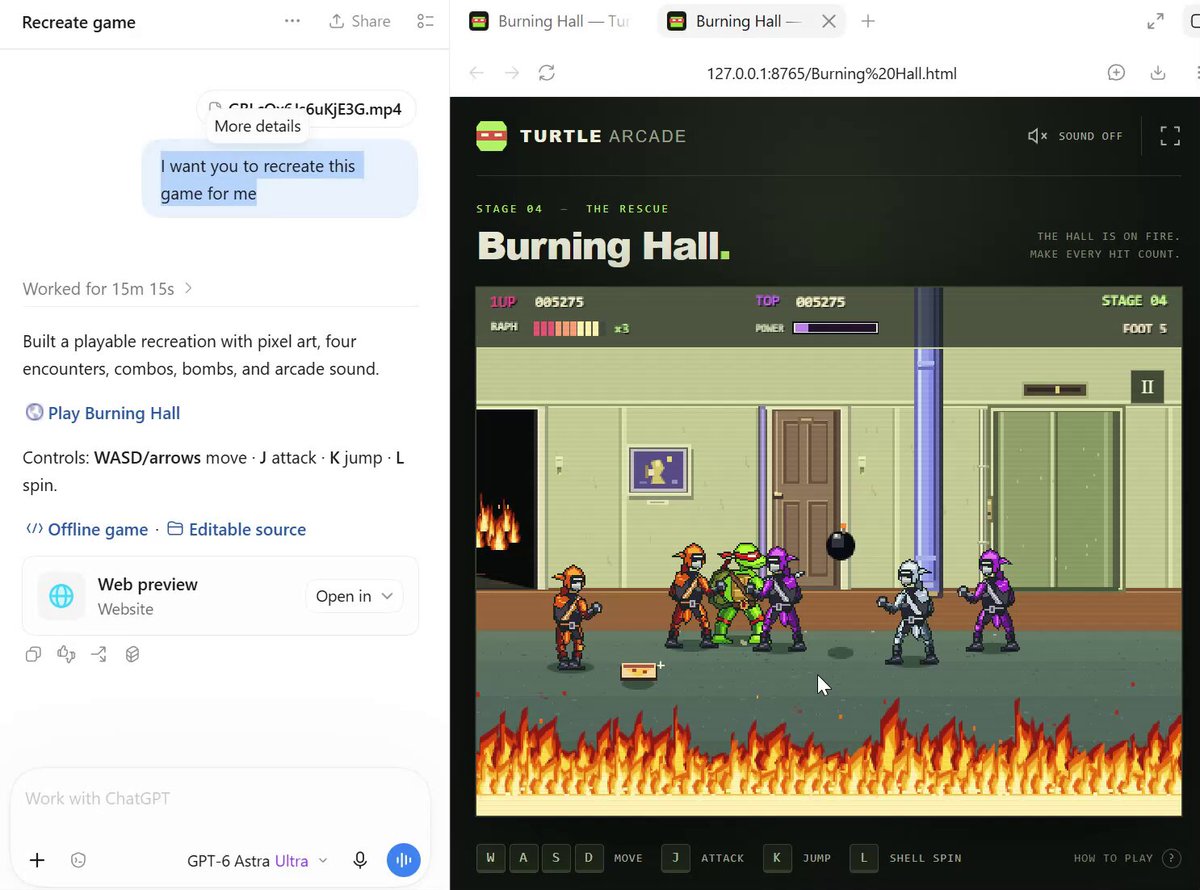Copy the response with the copy icon
Viewport: 1200px width, 890px height.
33,654
